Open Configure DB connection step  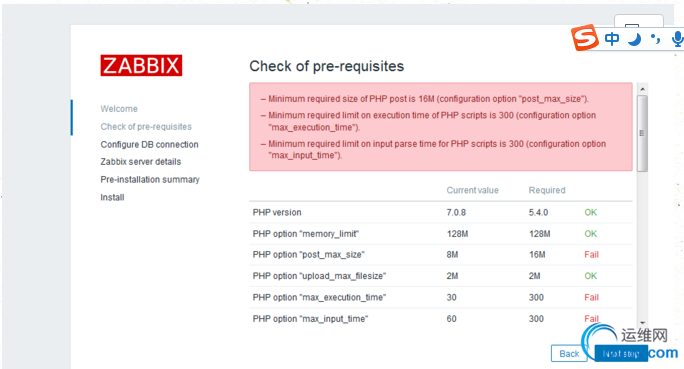pyautogui.click(x=149, y=144)
